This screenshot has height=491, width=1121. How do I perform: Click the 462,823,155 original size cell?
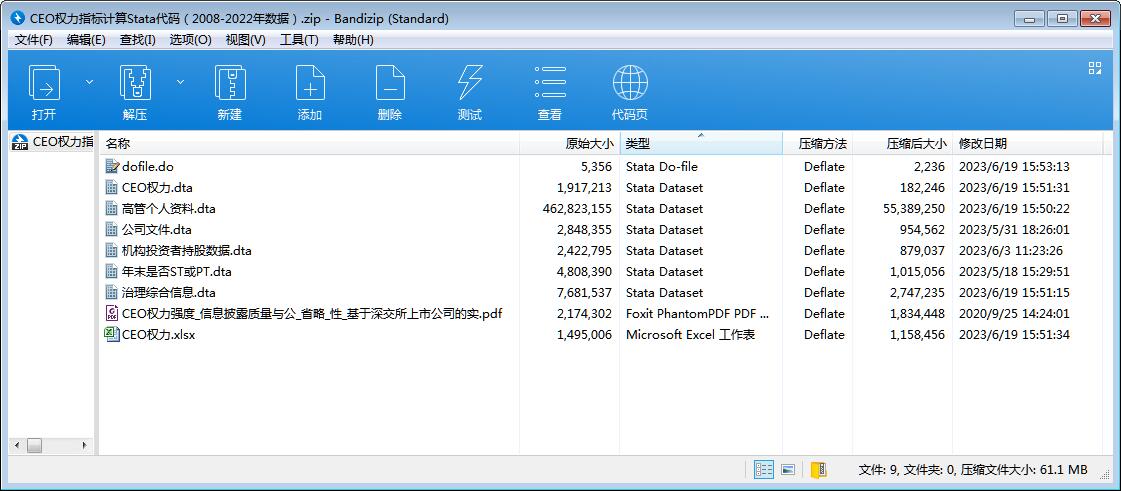(x=577, y=209)
